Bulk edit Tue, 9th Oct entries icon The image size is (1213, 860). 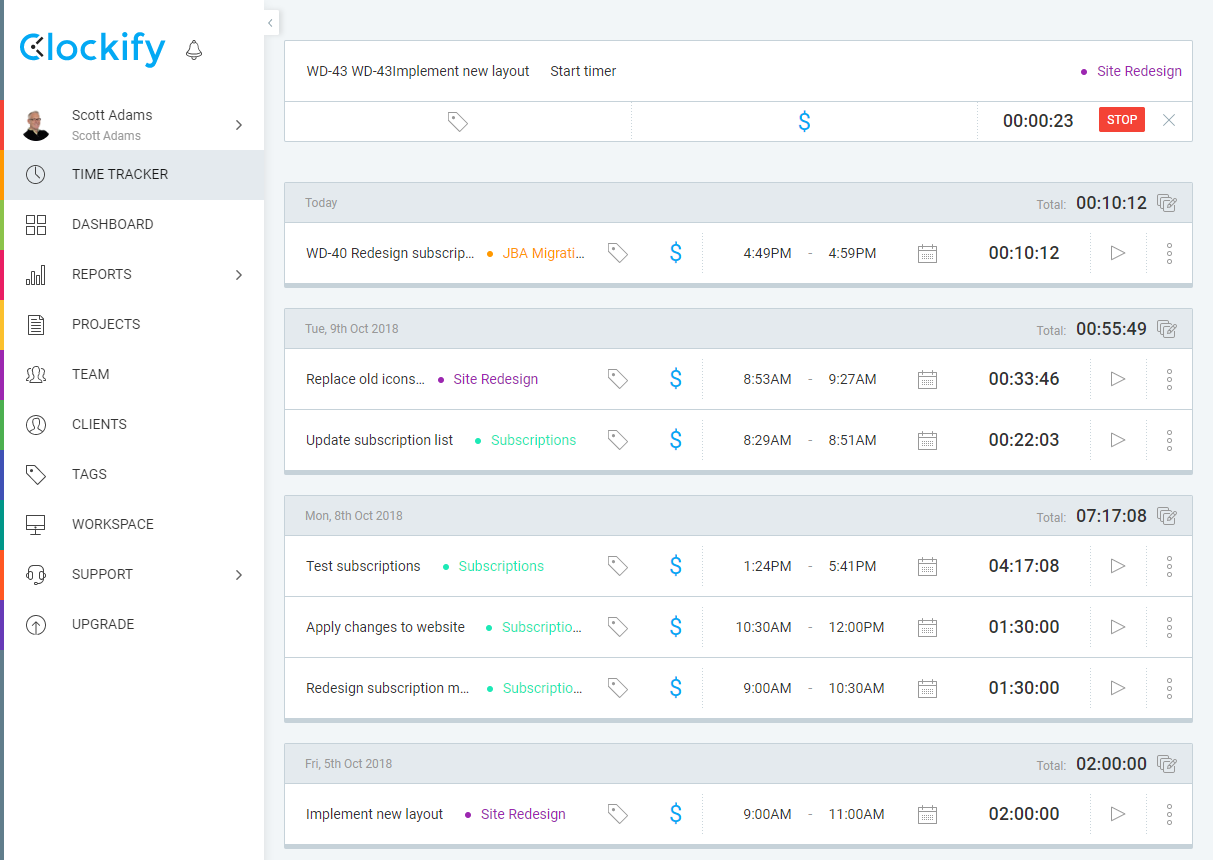pos(1167,329)
